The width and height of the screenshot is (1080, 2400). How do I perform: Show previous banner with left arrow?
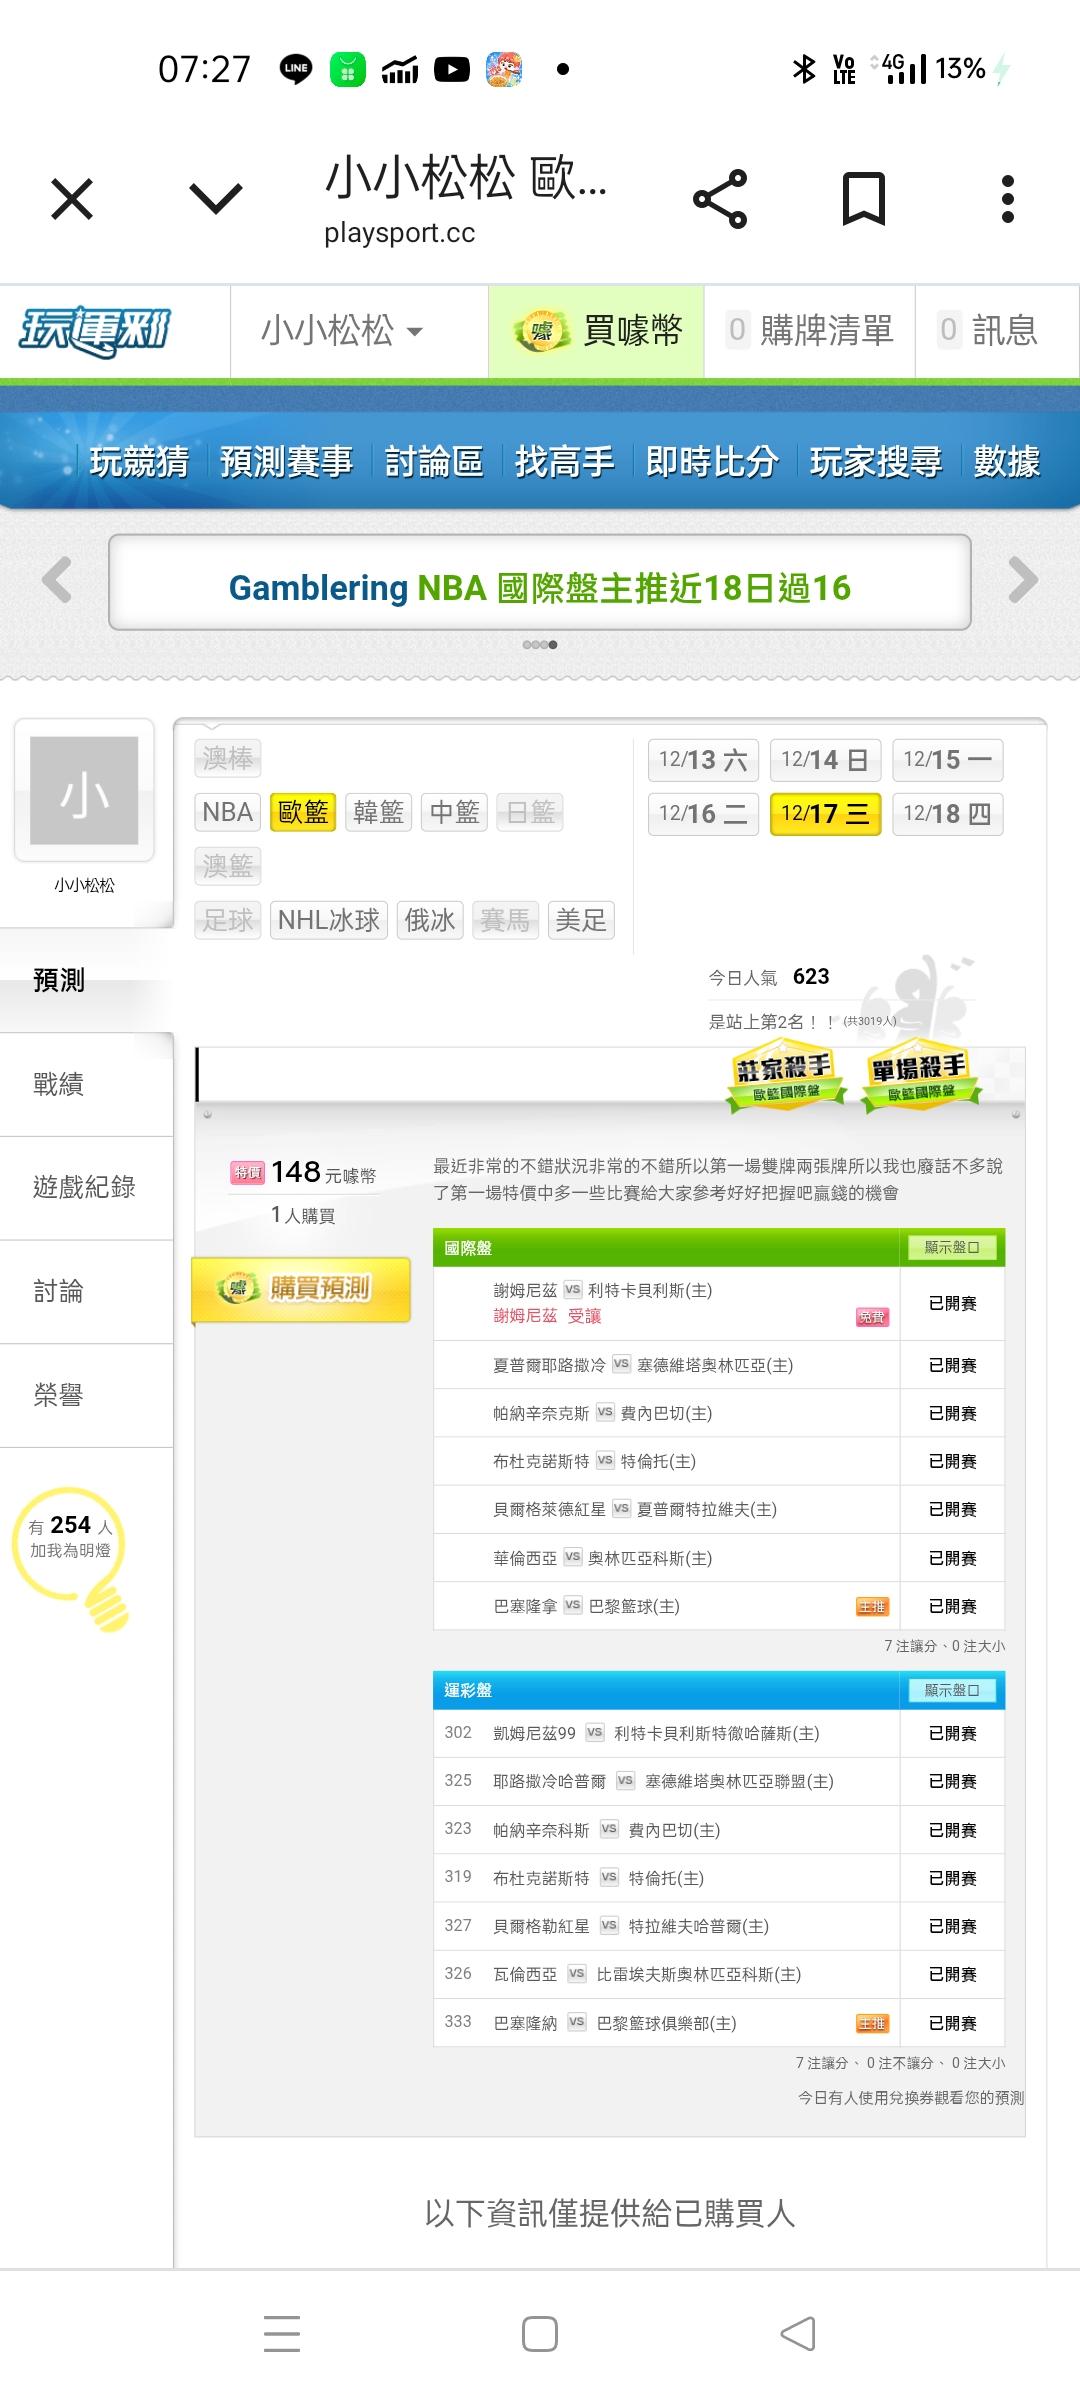(x=57, y=580)
